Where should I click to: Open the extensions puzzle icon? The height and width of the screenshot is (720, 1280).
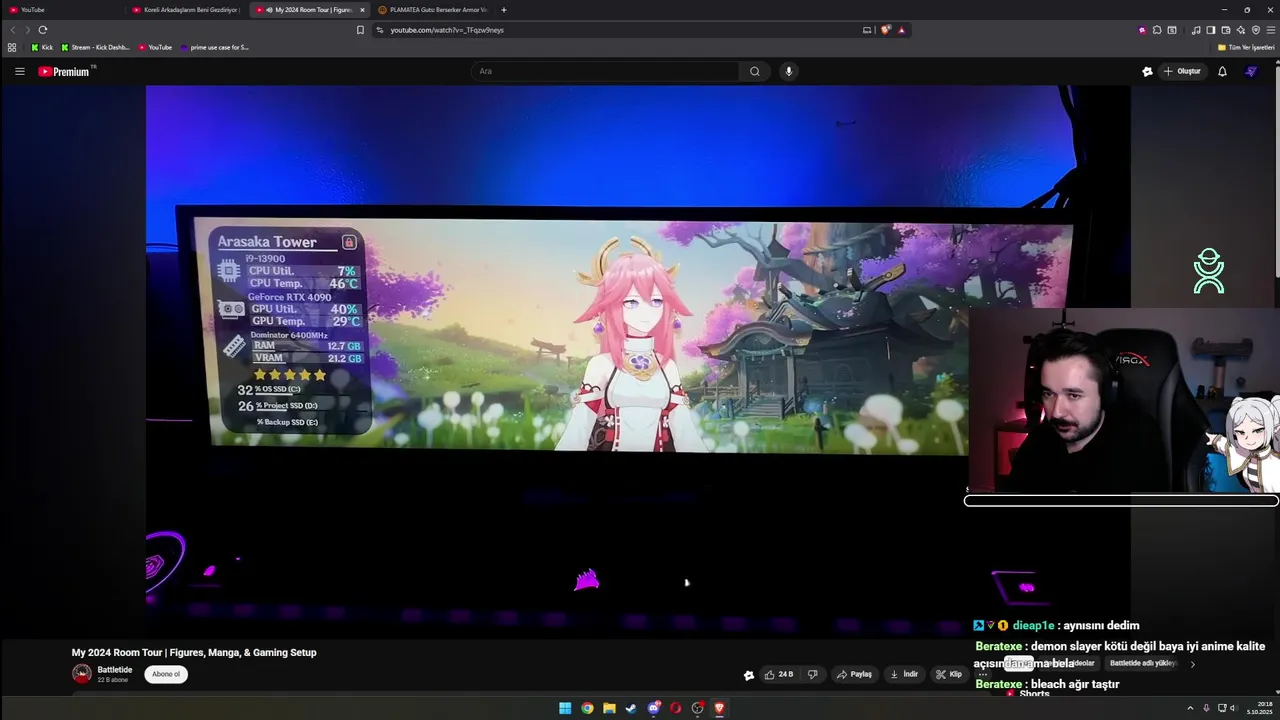point(1157,30)
